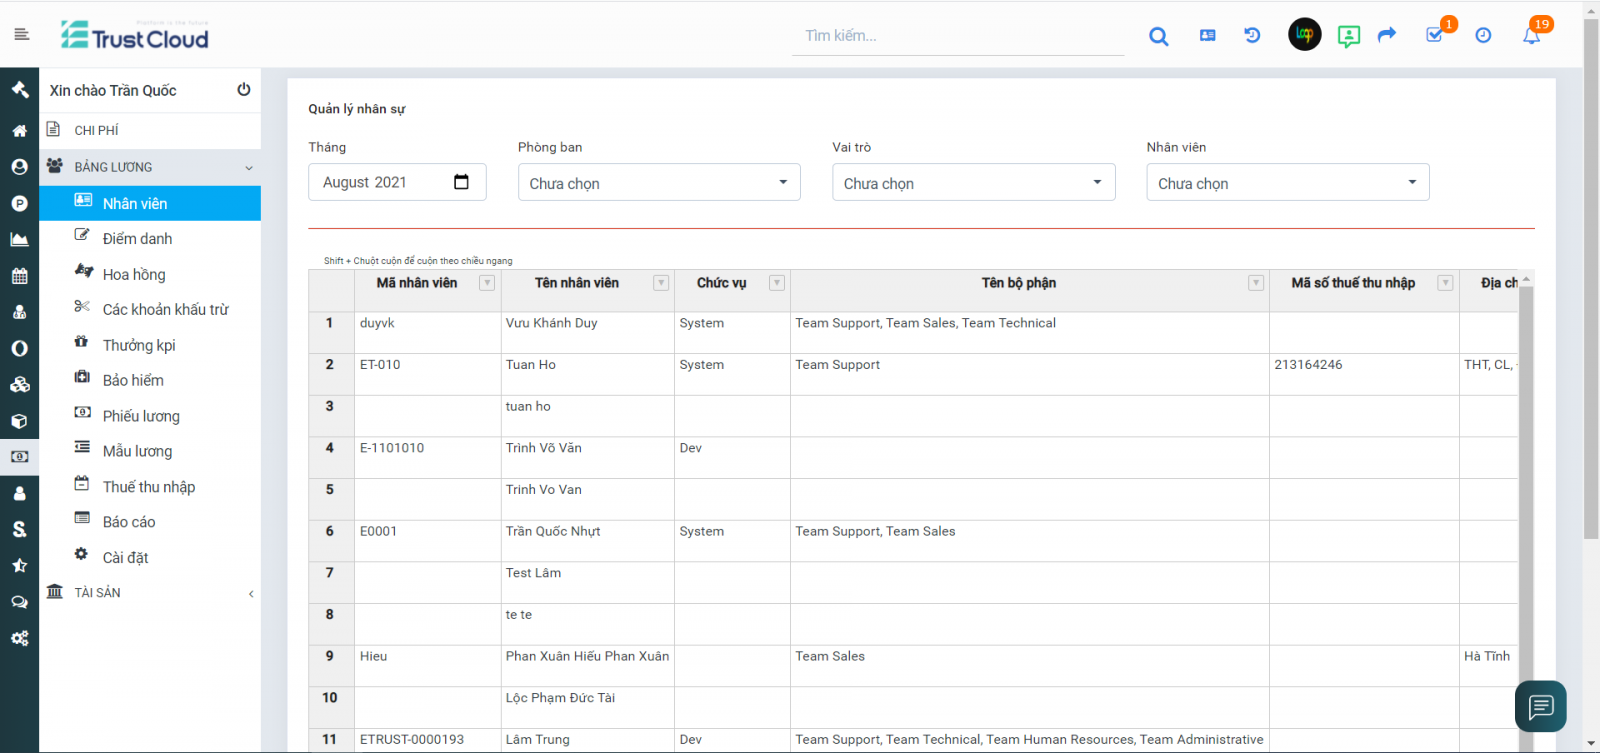Click the Tìm kiếm search field

(957, 36)
